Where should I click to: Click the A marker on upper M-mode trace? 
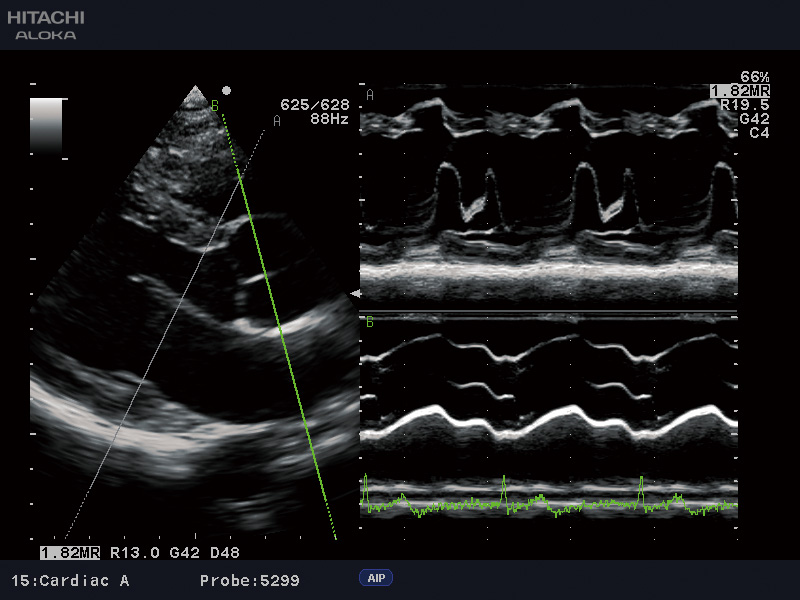370,95
